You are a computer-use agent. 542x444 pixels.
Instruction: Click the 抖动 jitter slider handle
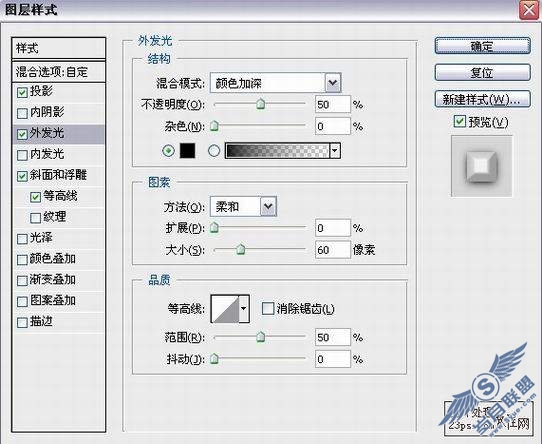tap(214, 359)
